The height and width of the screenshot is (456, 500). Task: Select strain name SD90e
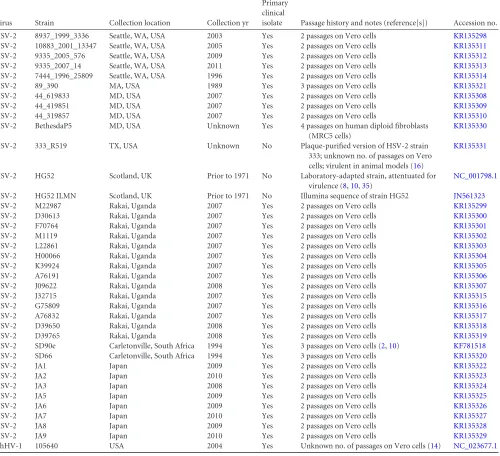coord(45,346)
